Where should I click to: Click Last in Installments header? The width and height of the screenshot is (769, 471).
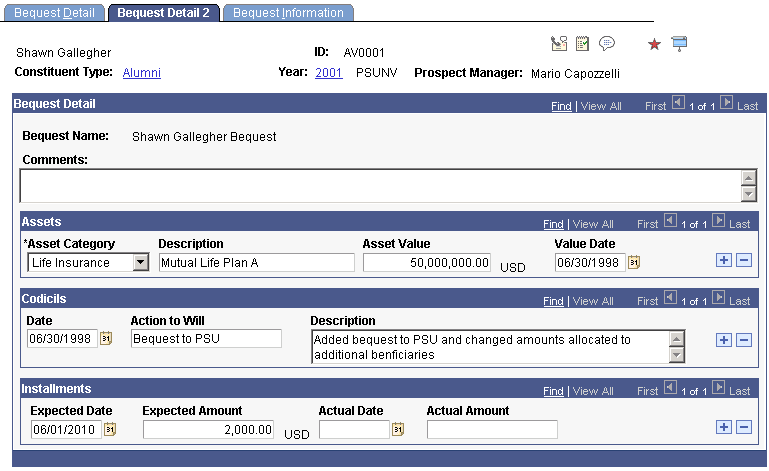click(740, 391)
